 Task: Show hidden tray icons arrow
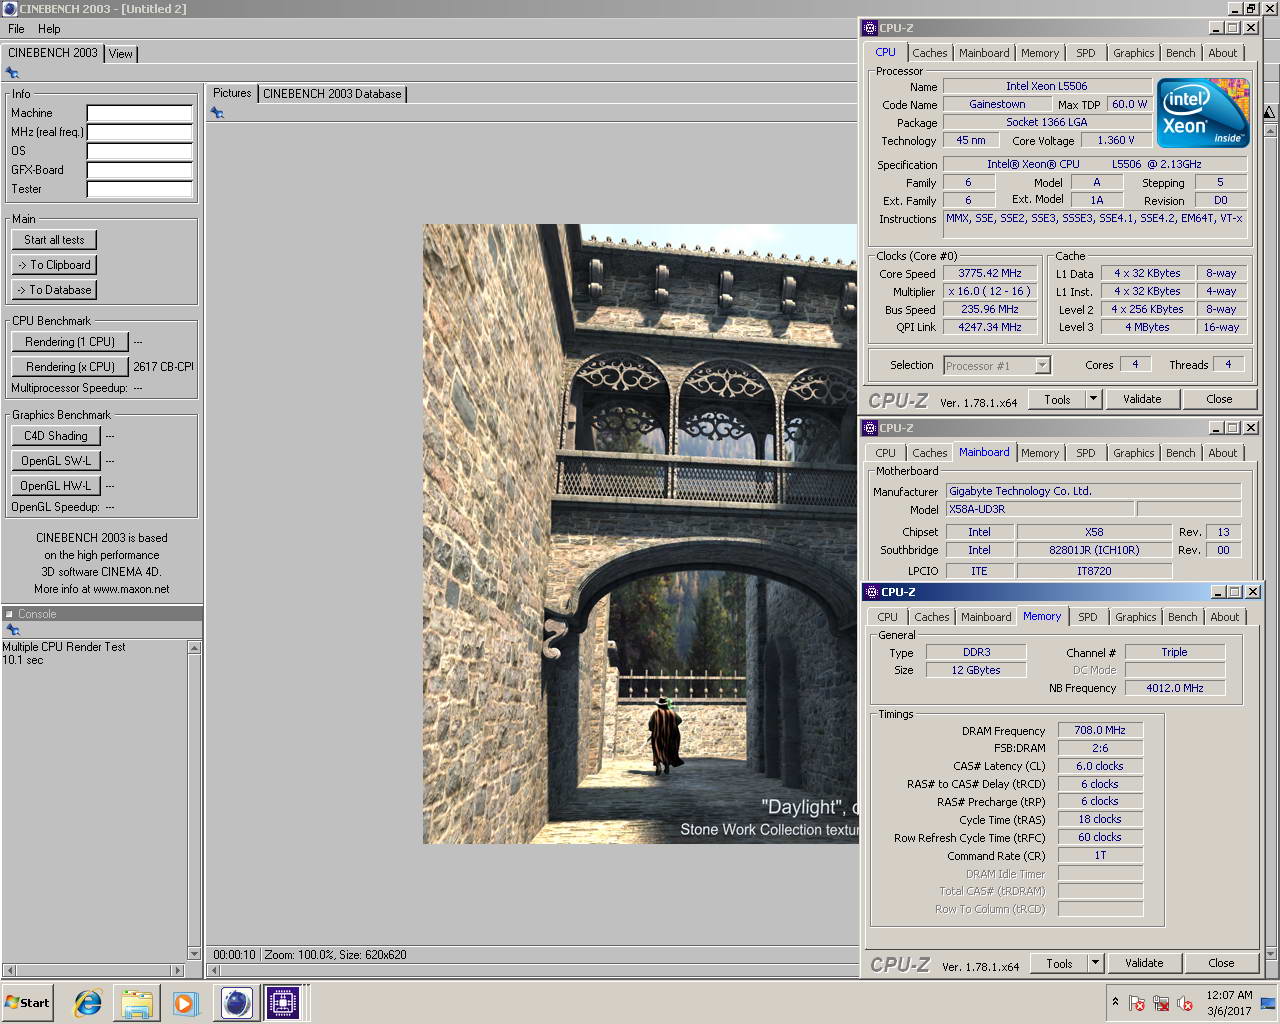(x=1115, y=1002)
